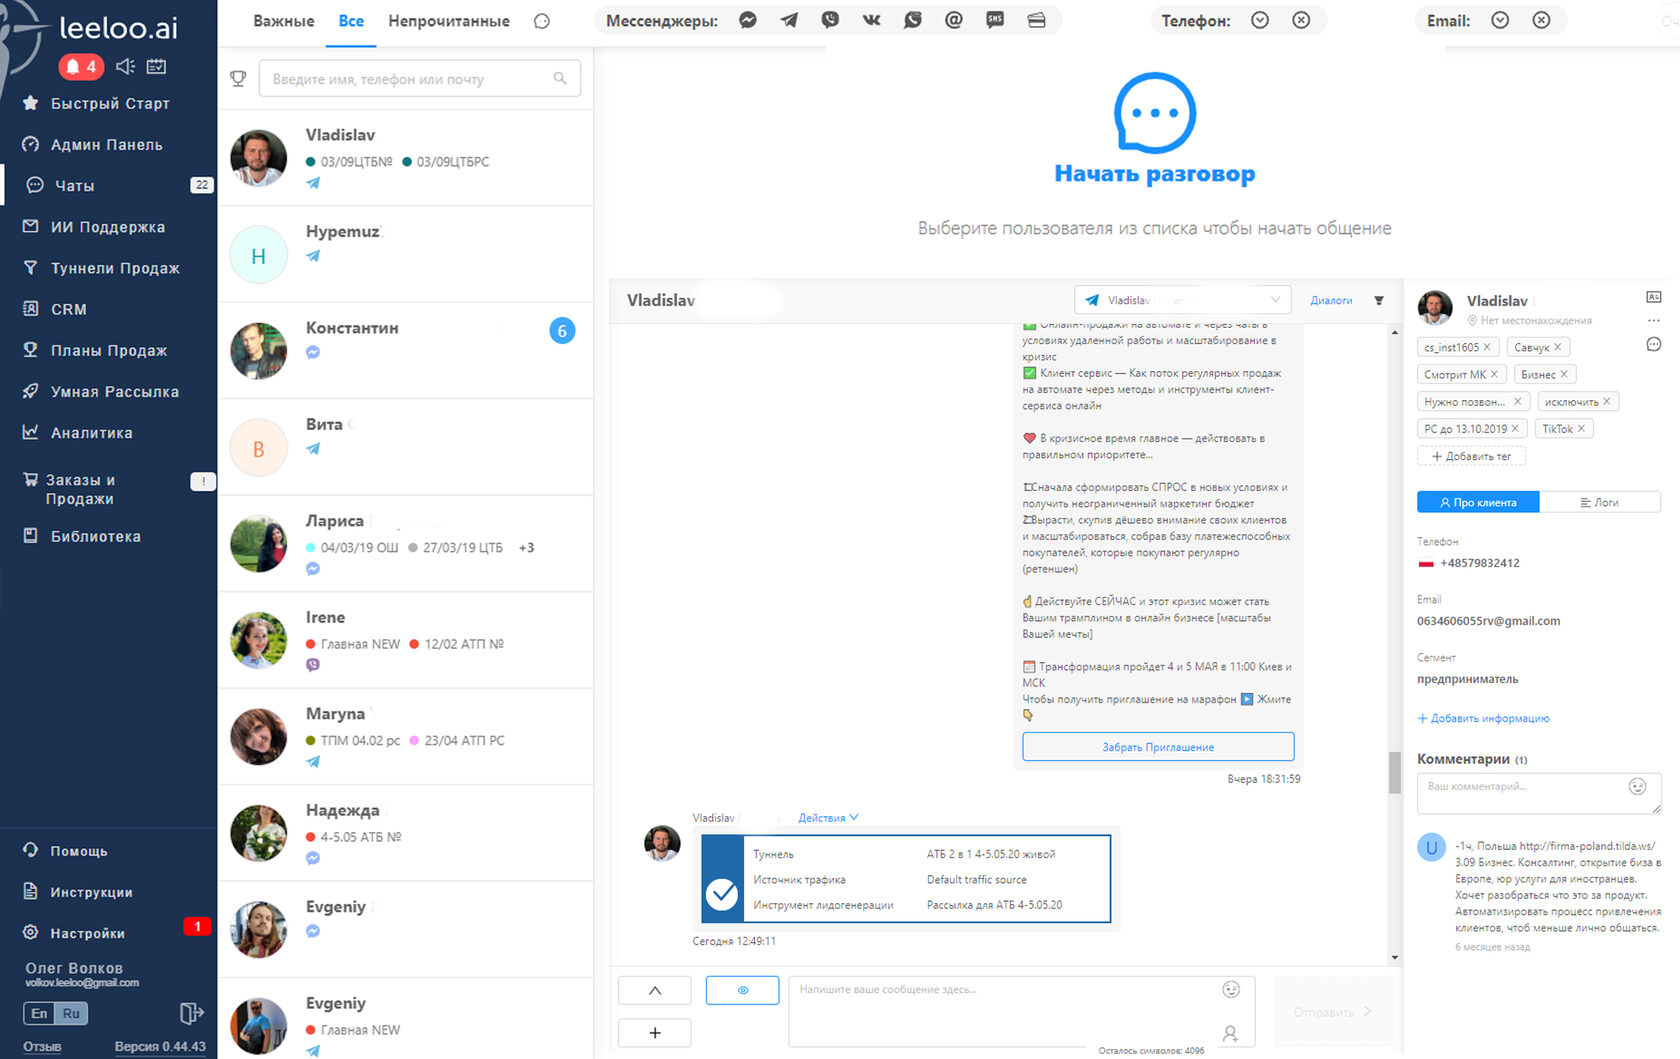The image size is (1680, 1059).
Task: Open the Отзыв feedback link
Action: coord(42,1047)
